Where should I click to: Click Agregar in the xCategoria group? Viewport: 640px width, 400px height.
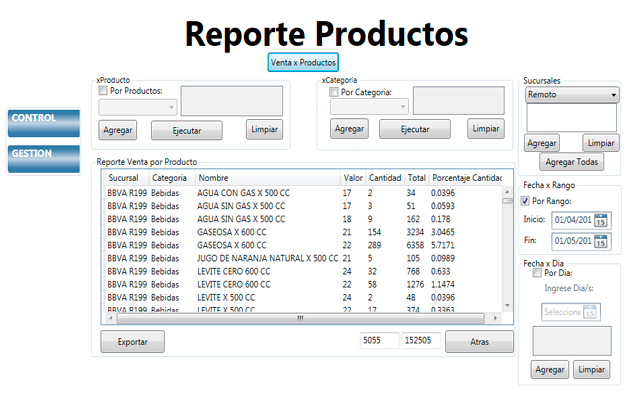(349, 129)
